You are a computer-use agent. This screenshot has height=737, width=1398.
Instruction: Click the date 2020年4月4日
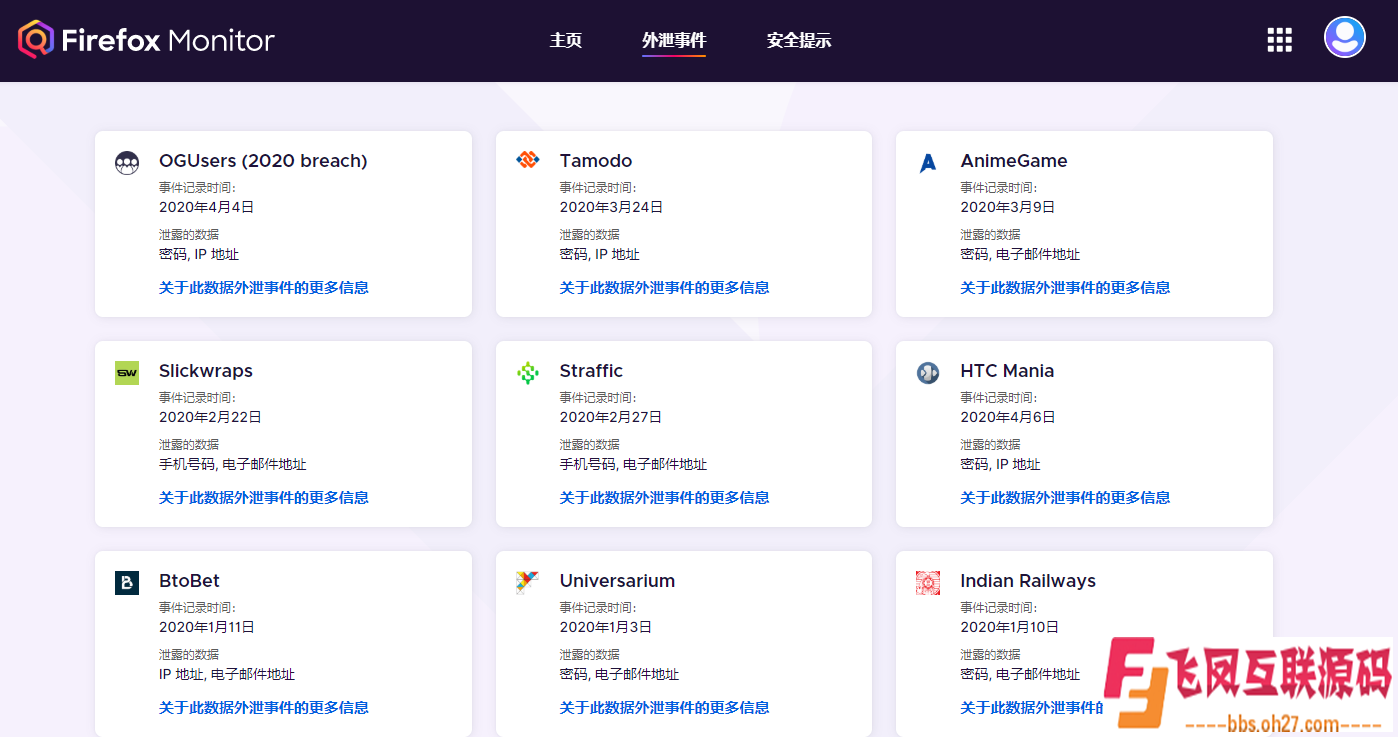click(x=207, y=207)
